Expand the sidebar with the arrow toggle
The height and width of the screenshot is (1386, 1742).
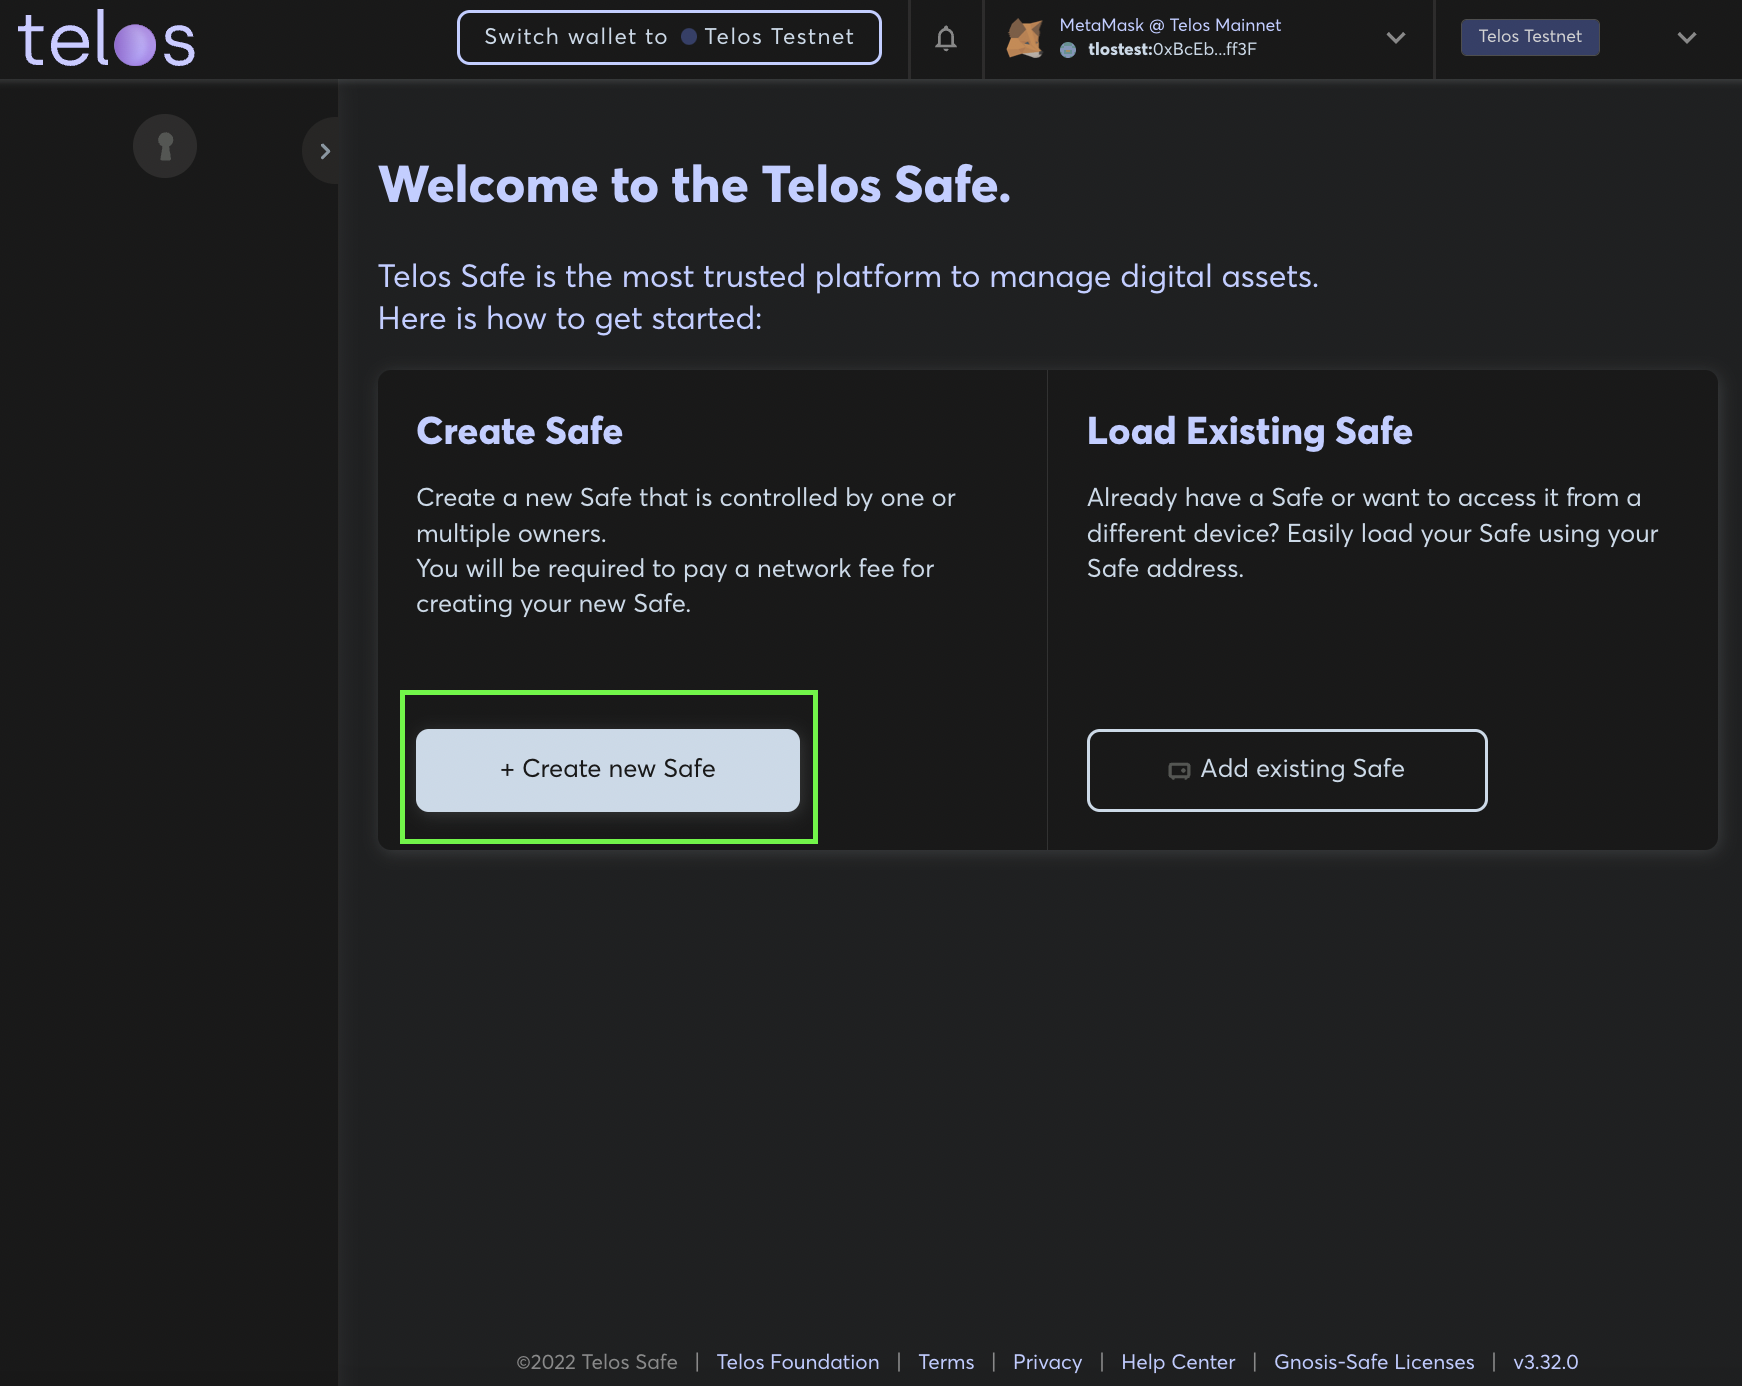(x=324, y=151)
